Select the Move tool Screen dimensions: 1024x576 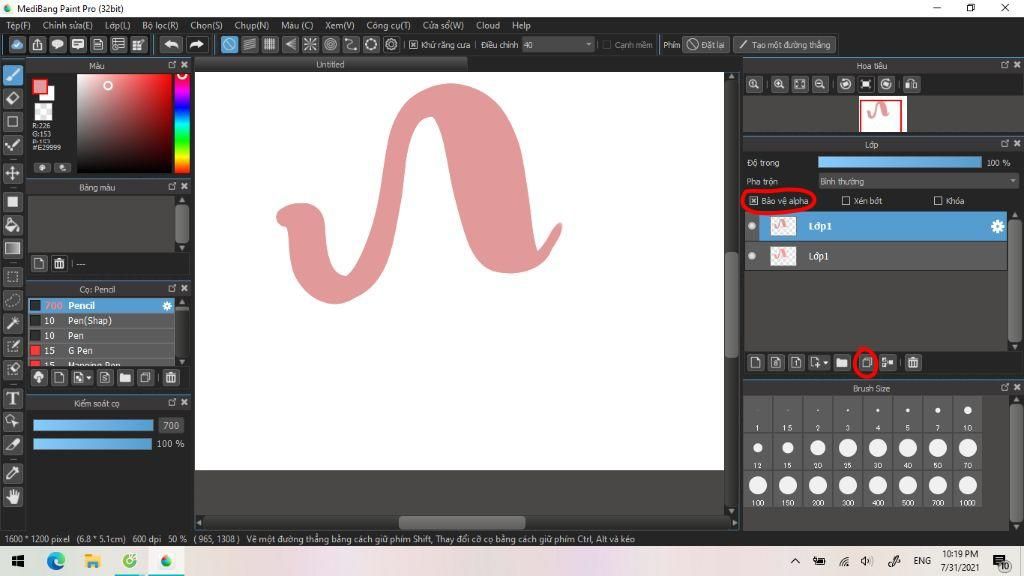[x=12, y=173]
